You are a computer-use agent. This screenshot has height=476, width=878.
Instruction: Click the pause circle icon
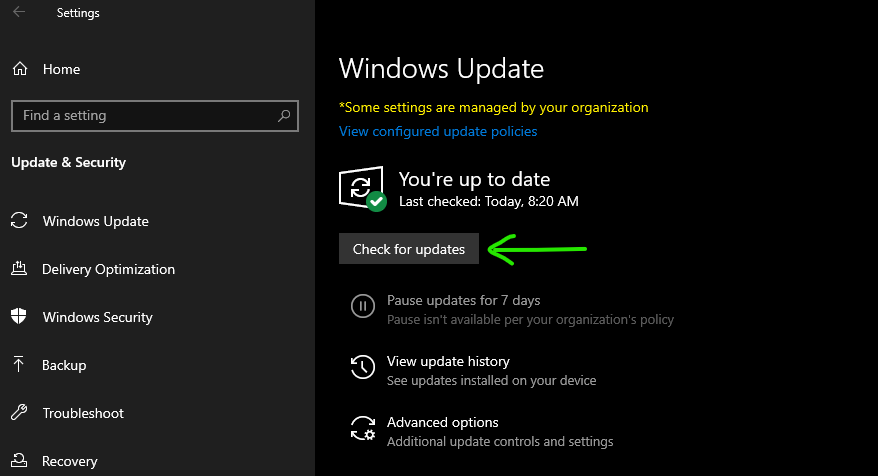tap(363, 306)
